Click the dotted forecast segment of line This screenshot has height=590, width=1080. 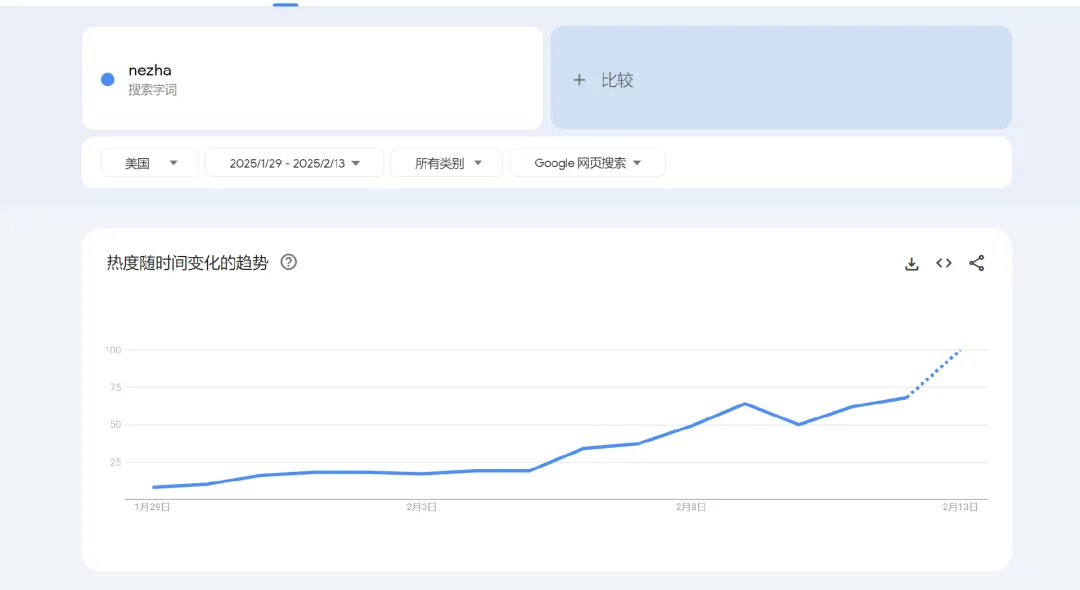tap(935, 372)
